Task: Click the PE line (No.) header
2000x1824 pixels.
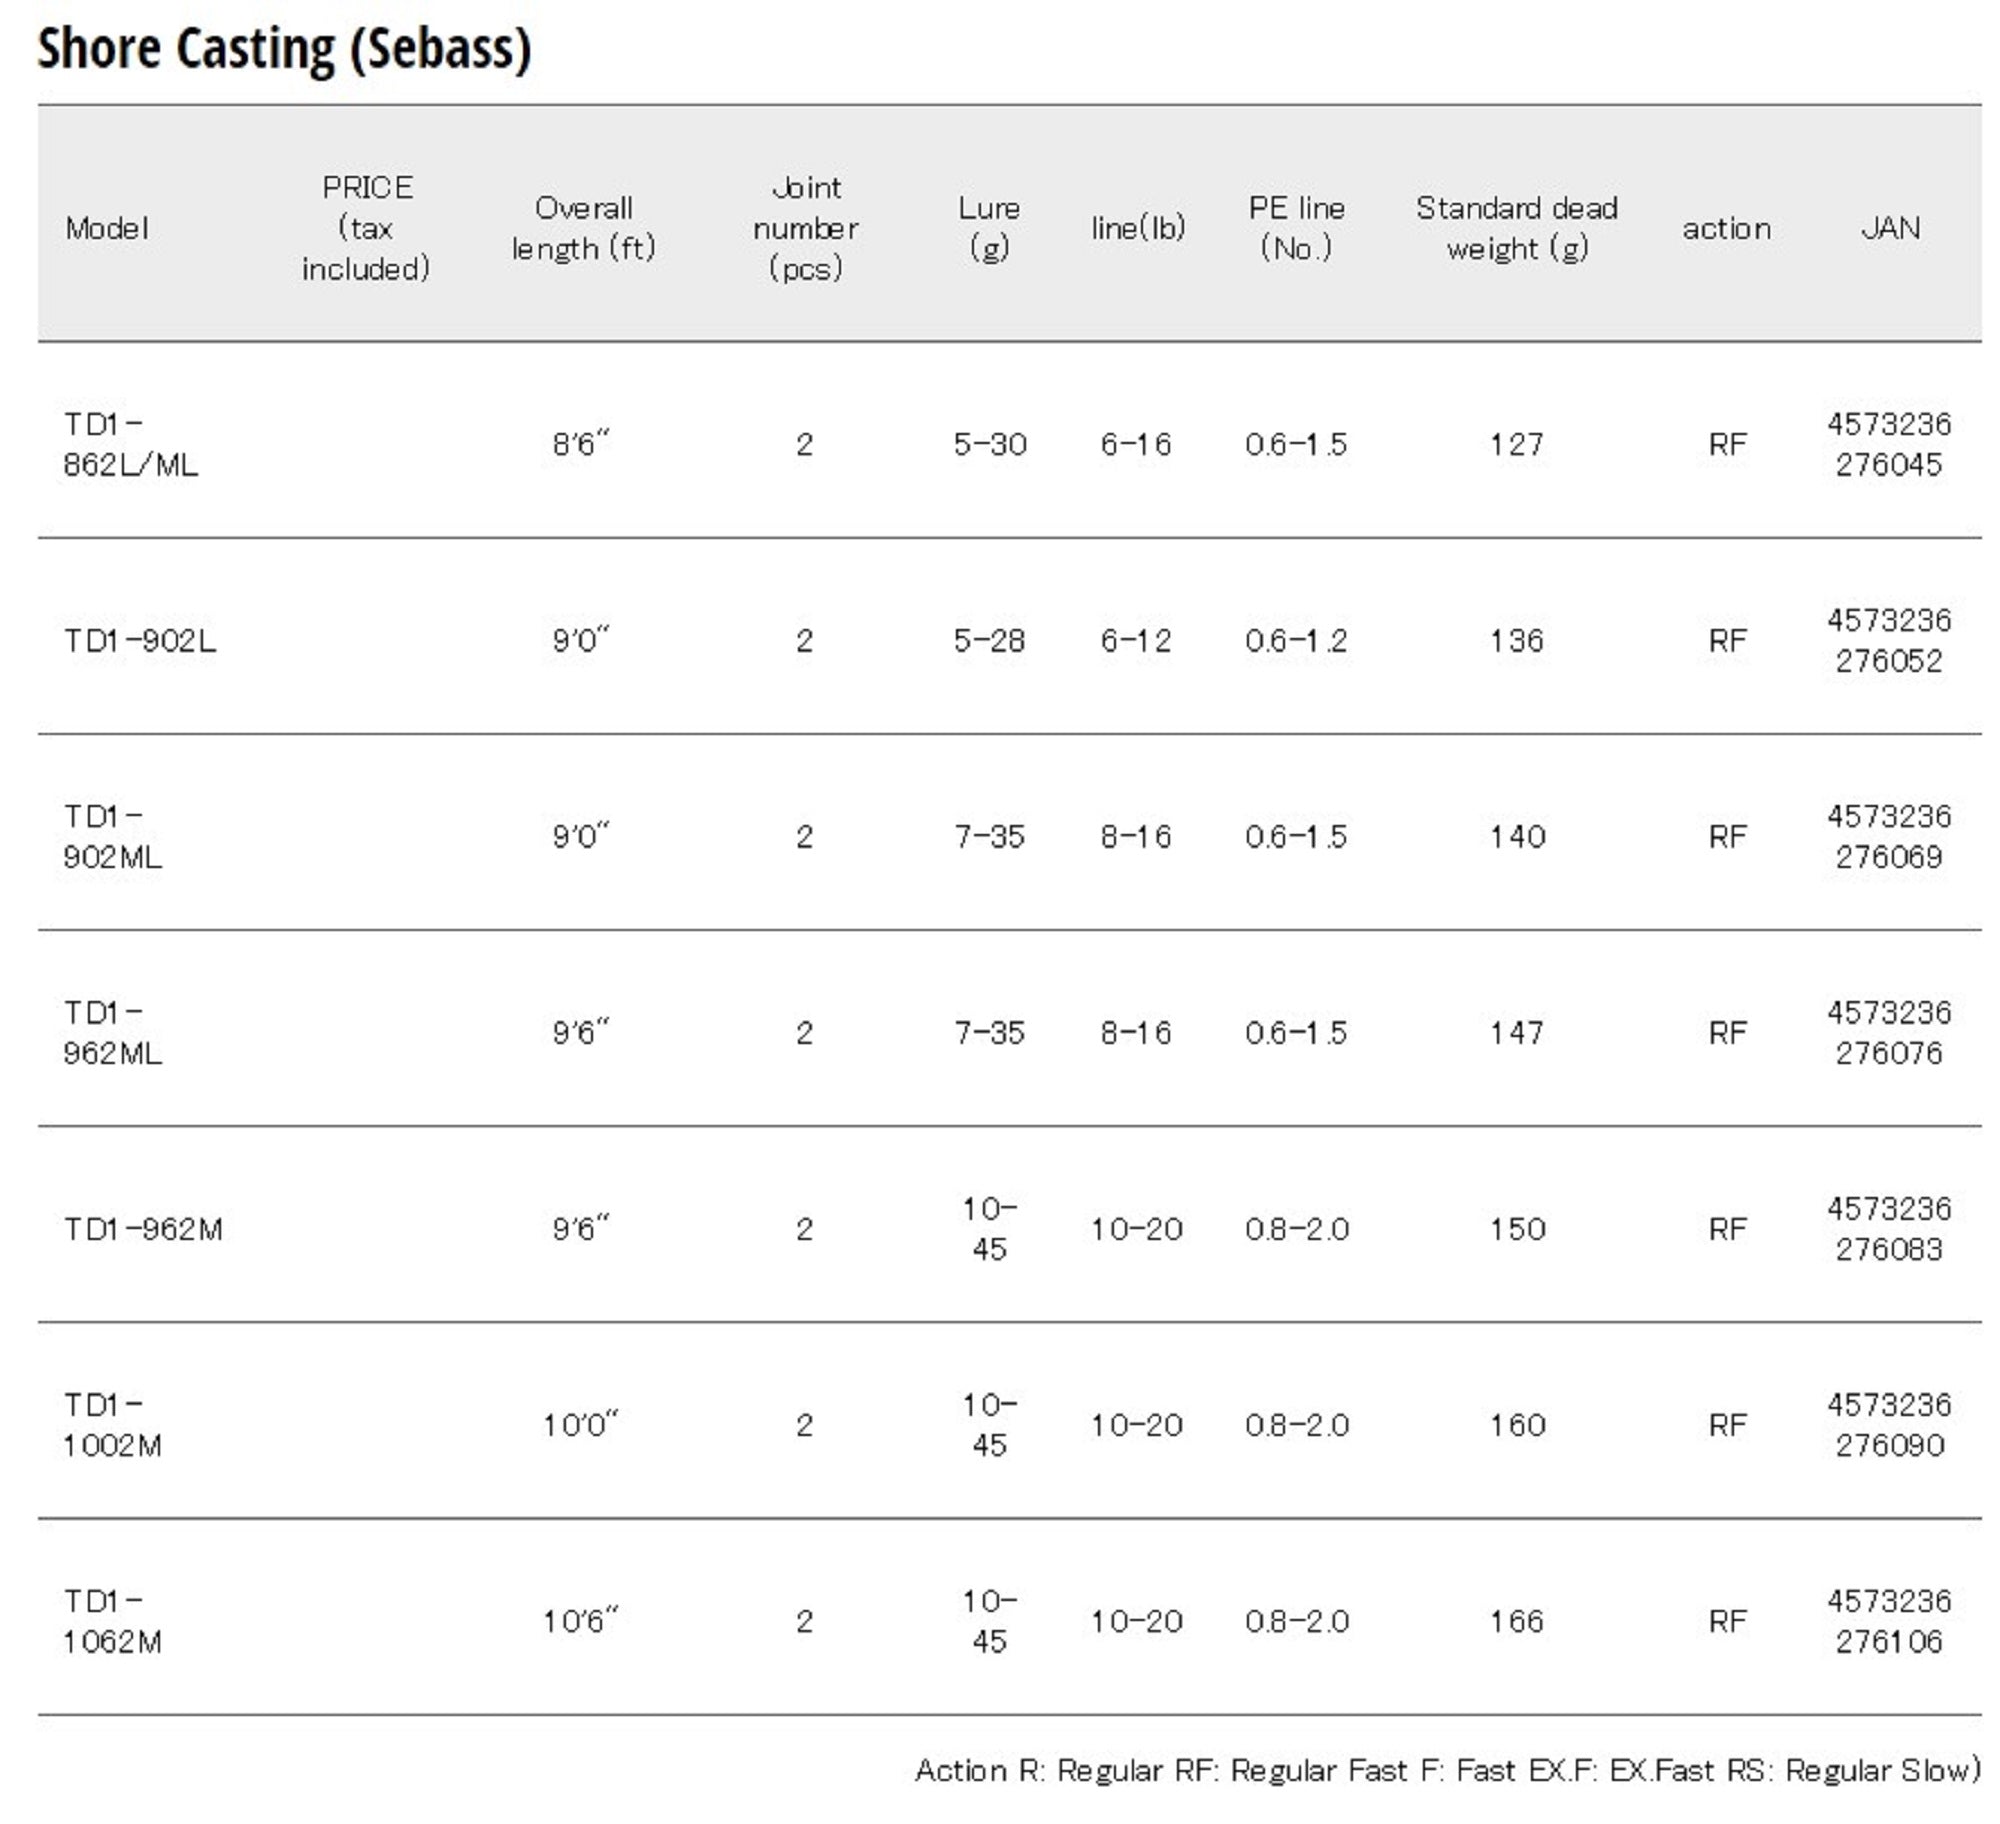Action: (x=1296, y=228)
